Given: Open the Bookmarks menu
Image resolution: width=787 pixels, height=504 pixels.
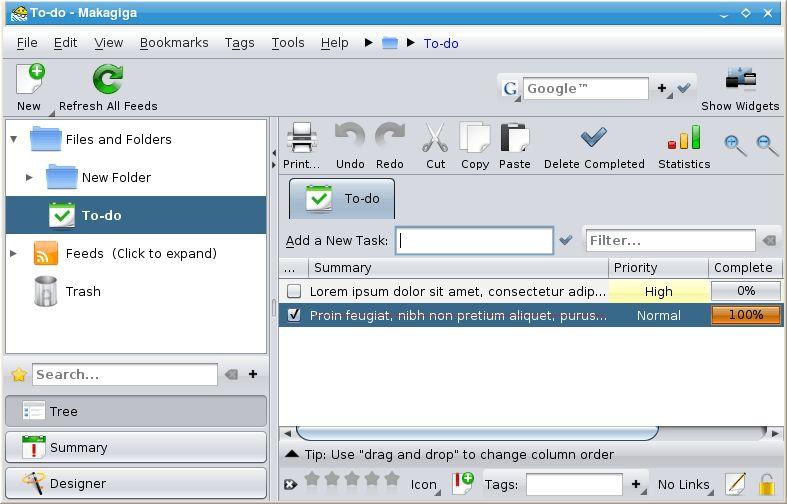Looking at the screenshot, I should (x=174, y=43).
